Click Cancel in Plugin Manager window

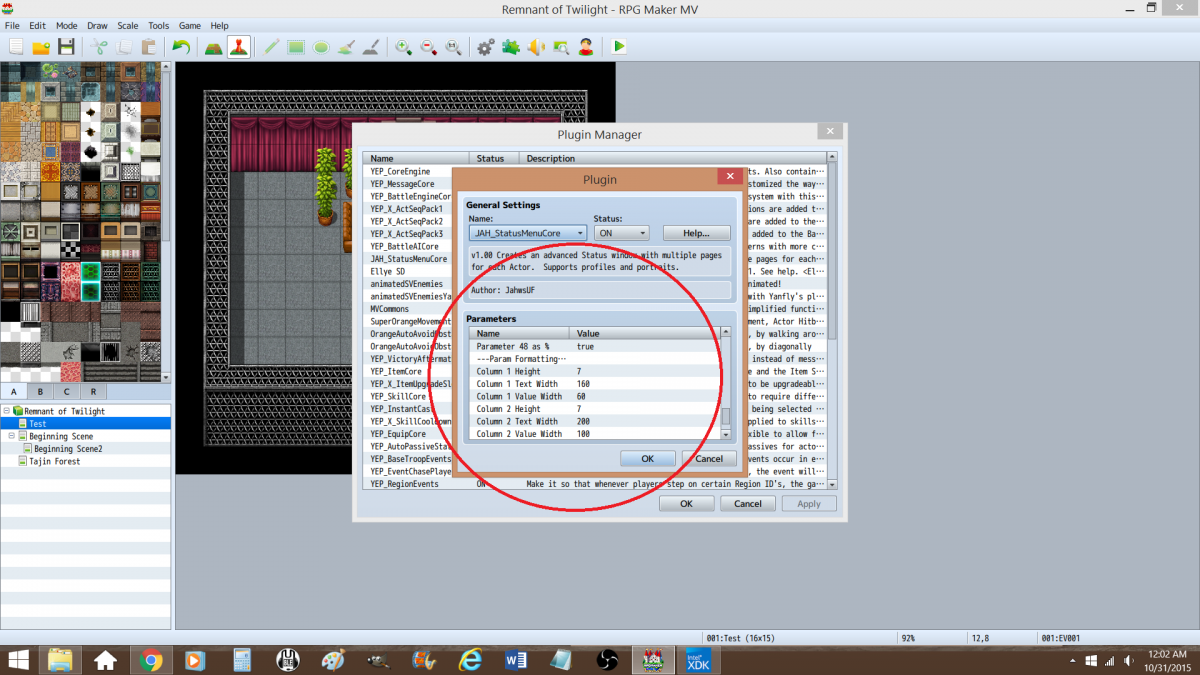tap(748, 503)
